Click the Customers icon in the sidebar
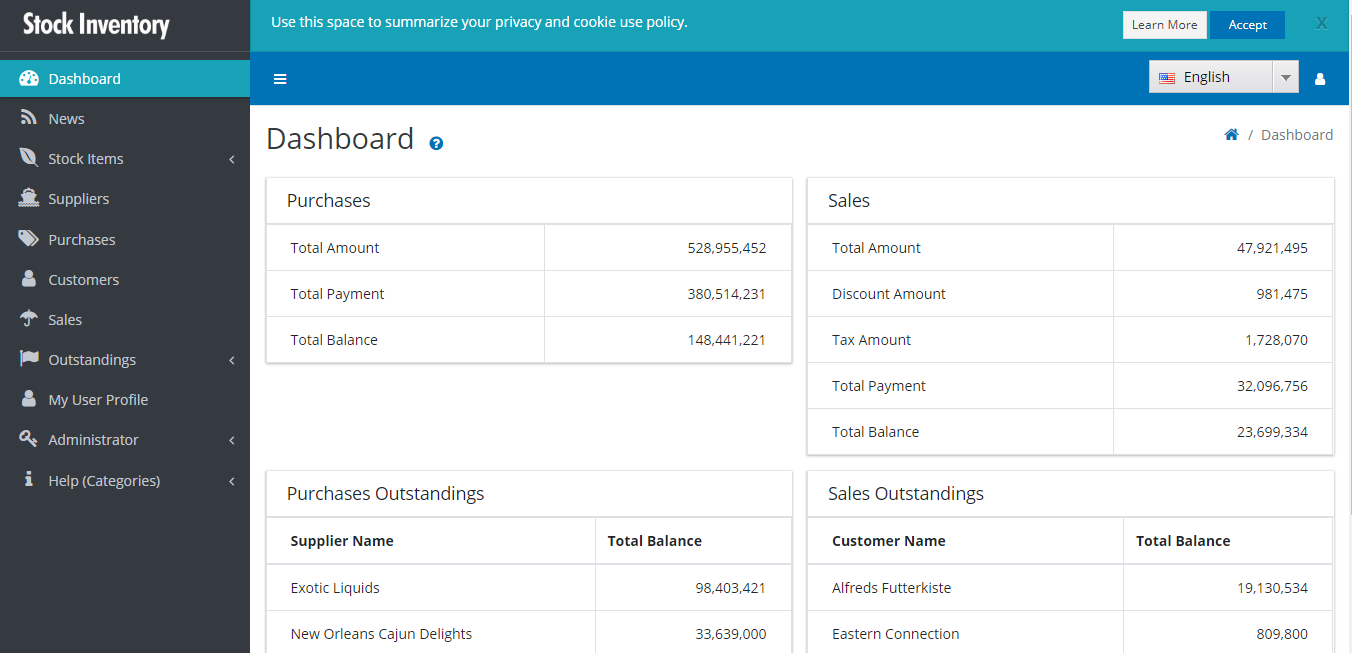The width and height of the screenshot is (1352, 653). click(x=28, y=279)
